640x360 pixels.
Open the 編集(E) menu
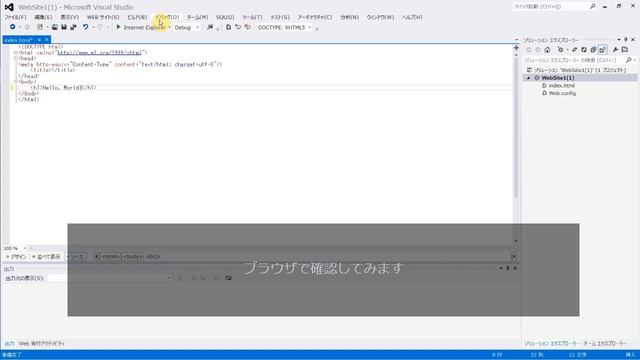[x=43, y=17]
